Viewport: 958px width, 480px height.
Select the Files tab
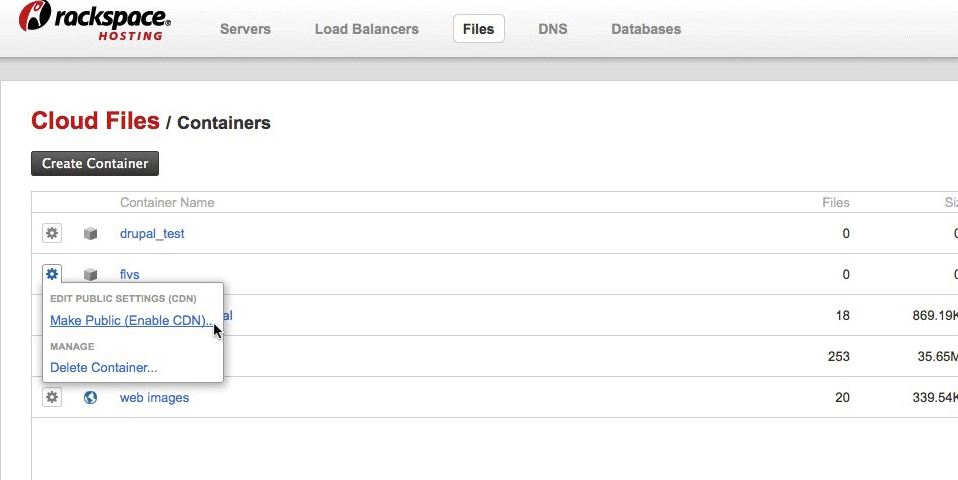pos(478,29)
